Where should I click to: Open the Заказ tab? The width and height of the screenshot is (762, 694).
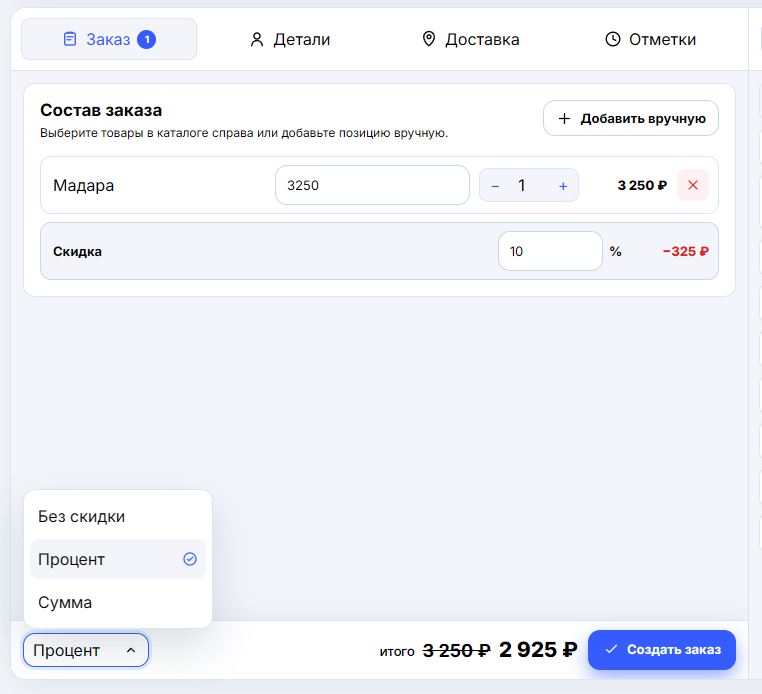pyautogui.click(x=109, y=39)
